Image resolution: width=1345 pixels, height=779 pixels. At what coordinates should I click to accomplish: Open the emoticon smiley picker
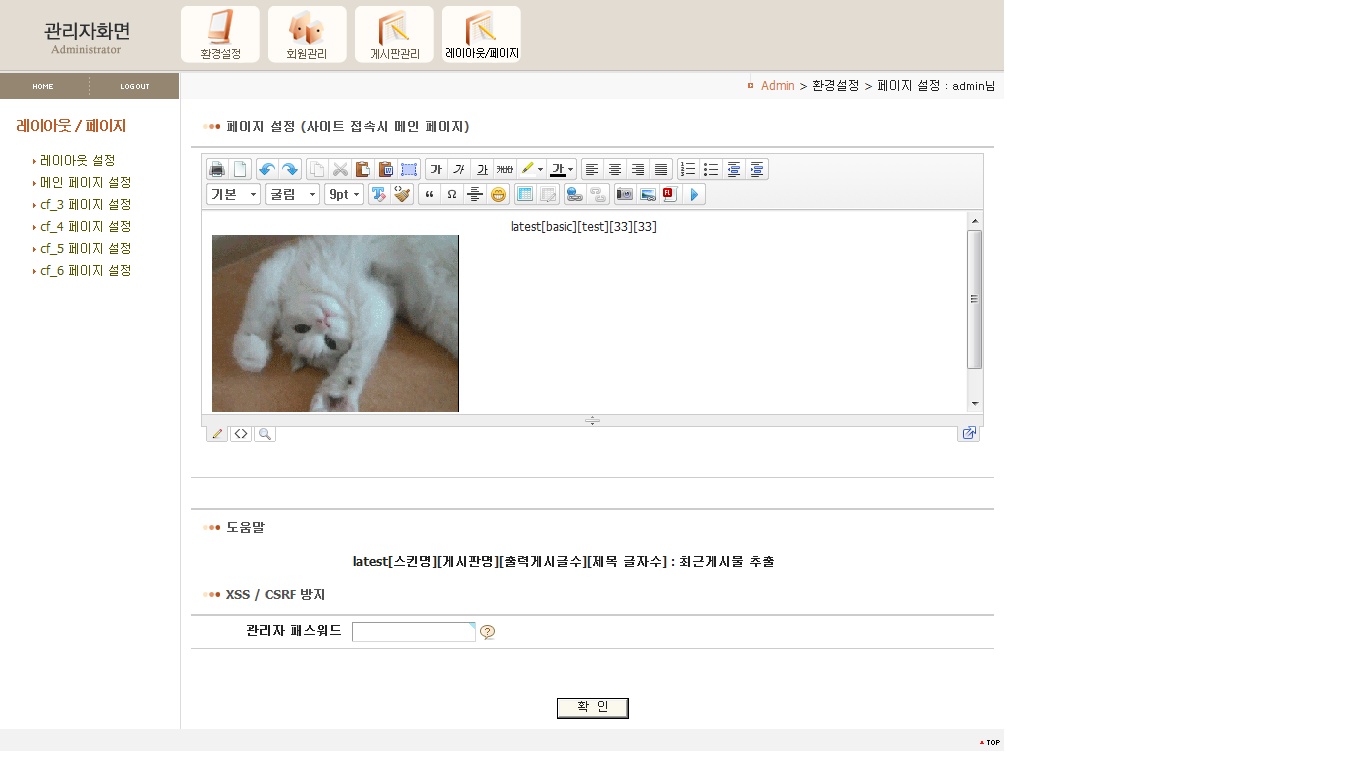(498, 195)
